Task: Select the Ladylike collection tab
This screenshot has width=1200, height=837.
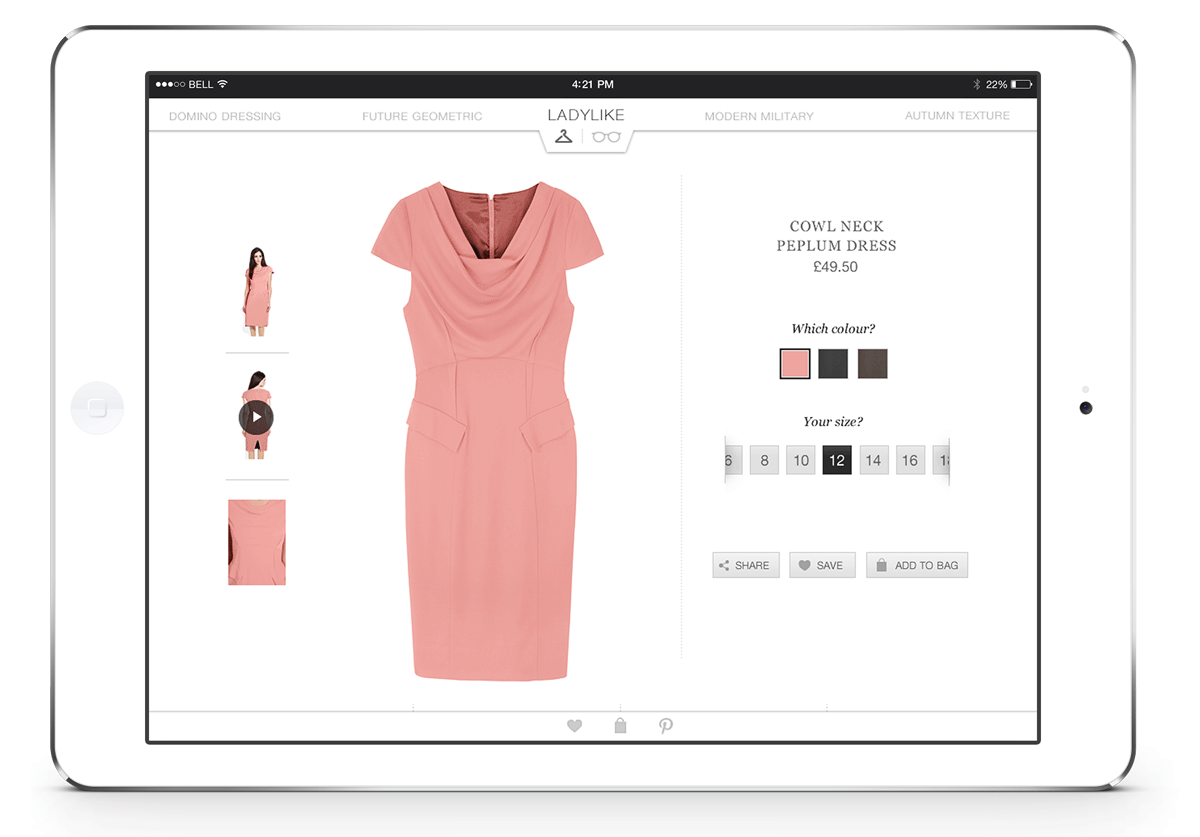Action: coord(586,115)
